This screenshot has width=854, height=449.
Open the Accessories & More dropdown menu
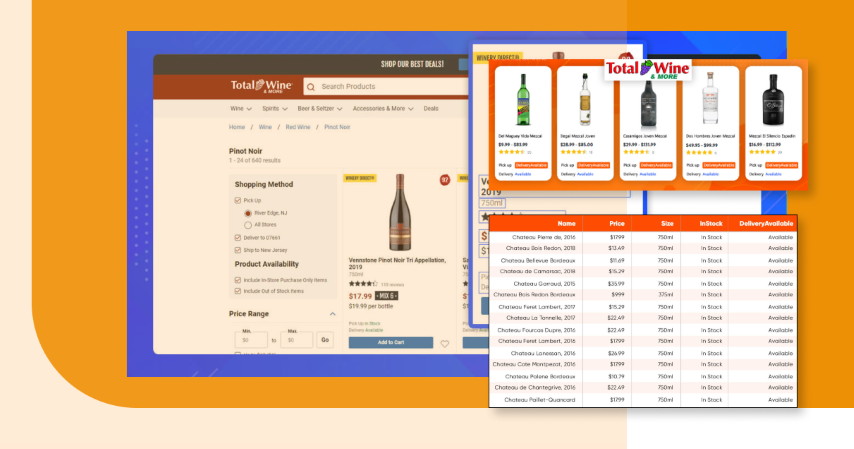[x=383, y=108]
